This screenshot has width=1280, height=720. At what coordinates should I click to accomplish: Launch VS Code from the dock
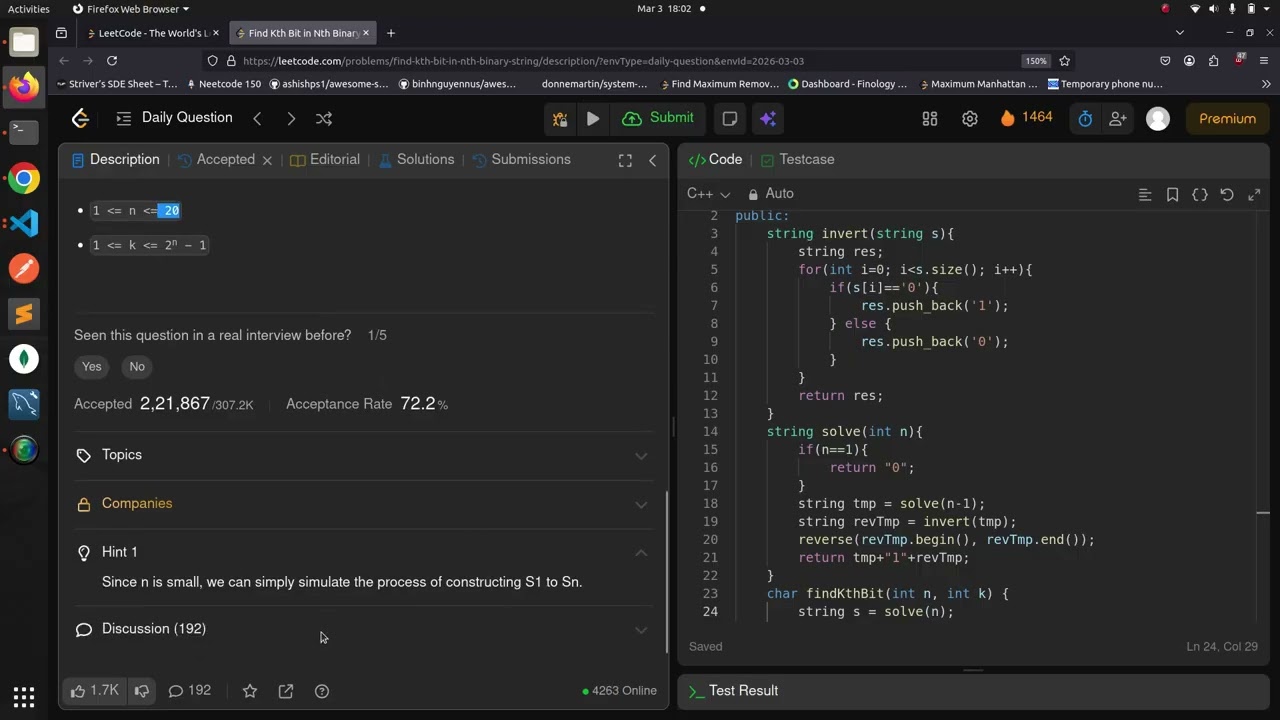click(x=24, y=222)
